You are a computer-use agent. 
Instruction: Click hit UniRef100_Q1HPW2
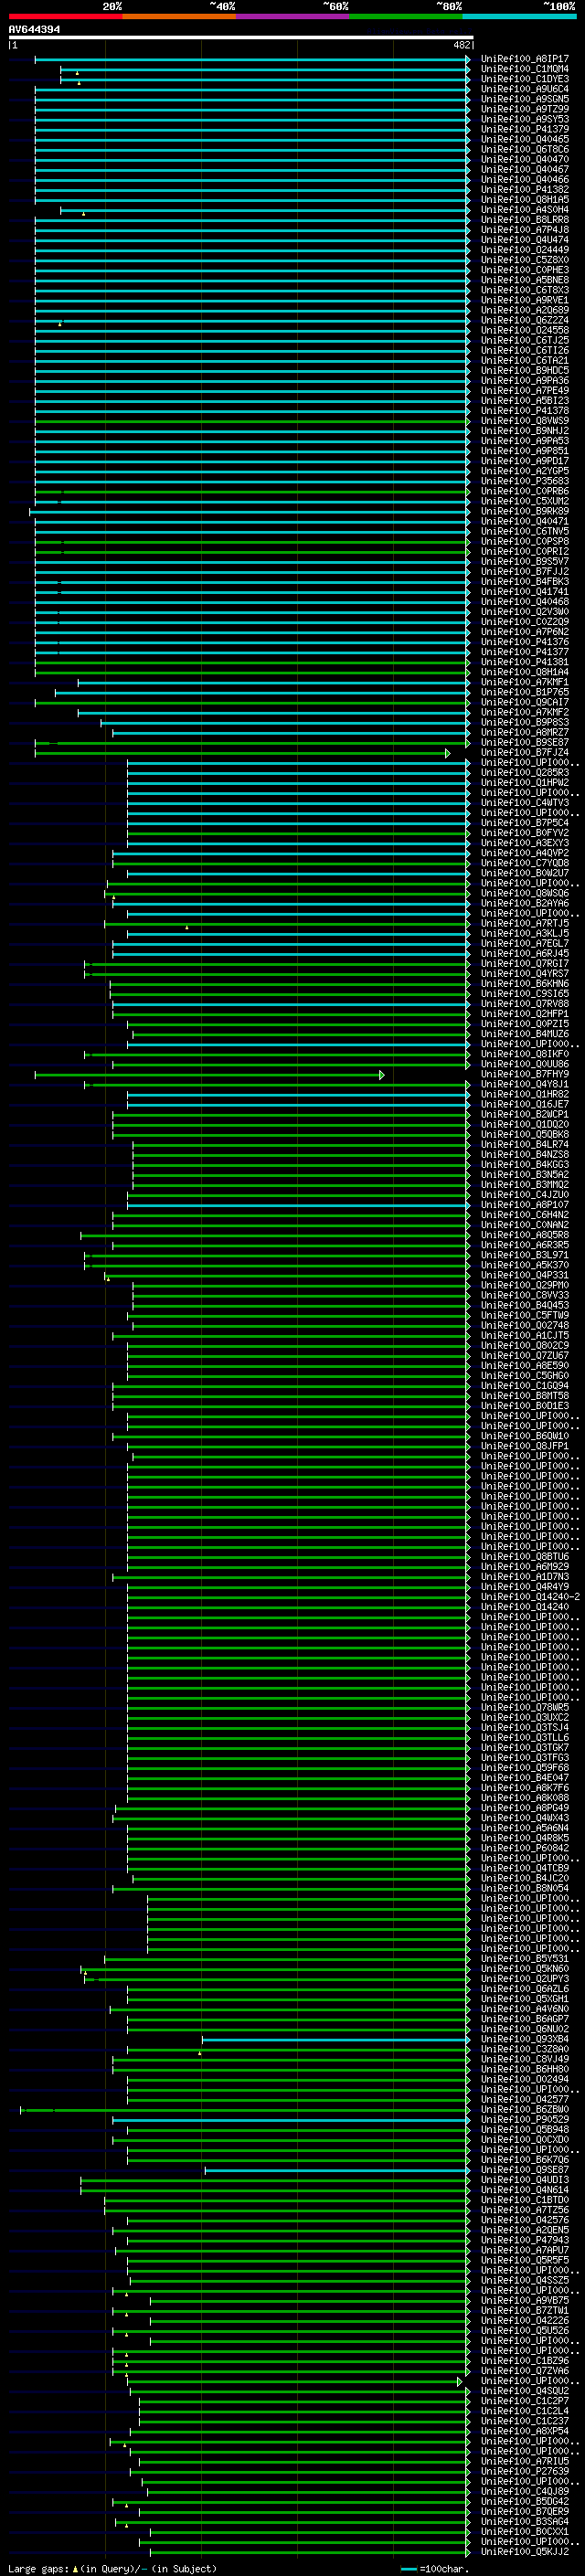[x=524, y=782]
